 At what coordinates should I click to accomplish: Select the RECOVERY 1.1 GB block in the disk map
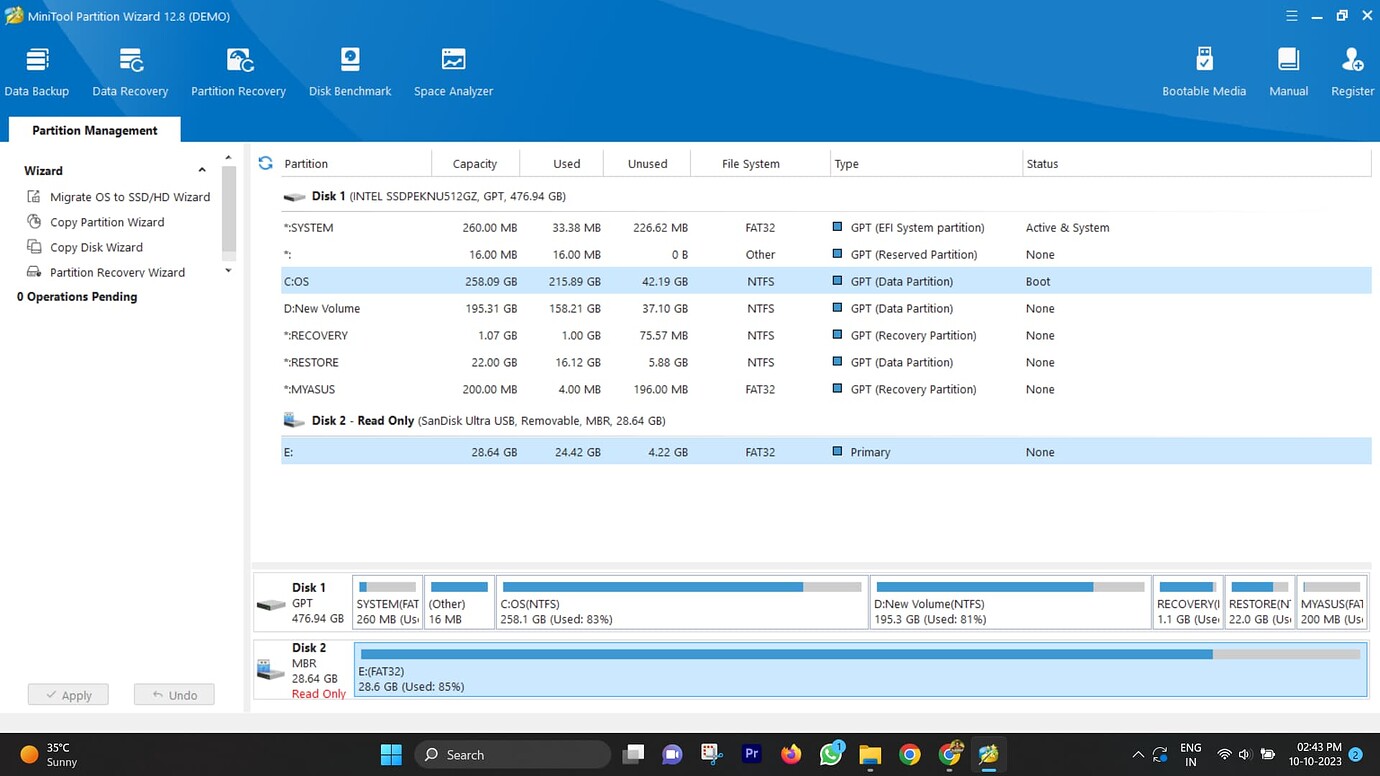(1187, 602)
